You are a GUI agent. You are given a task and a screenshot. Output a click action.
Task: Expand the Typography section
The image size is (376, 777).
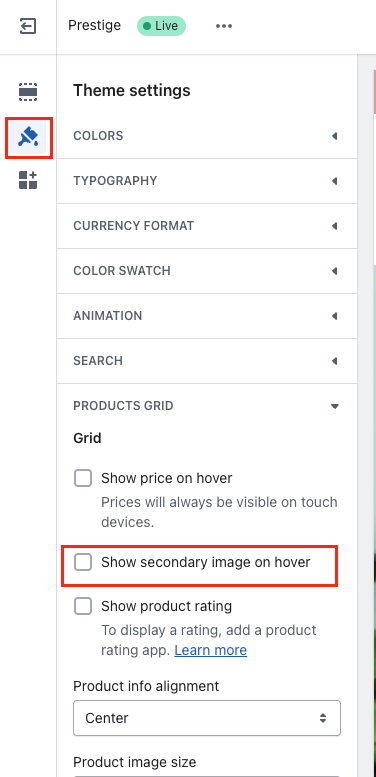(207, 181)
